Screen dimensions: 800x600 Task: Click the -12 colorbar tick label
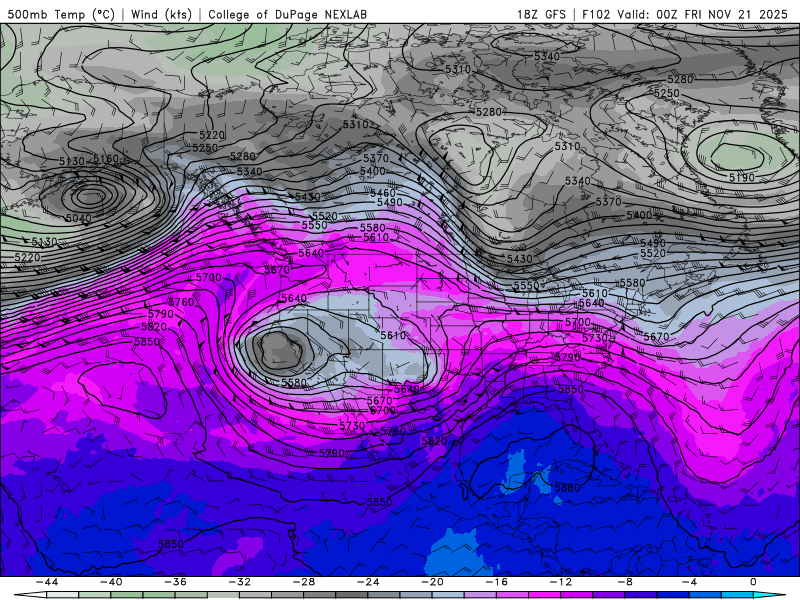(x=561, y=582)
